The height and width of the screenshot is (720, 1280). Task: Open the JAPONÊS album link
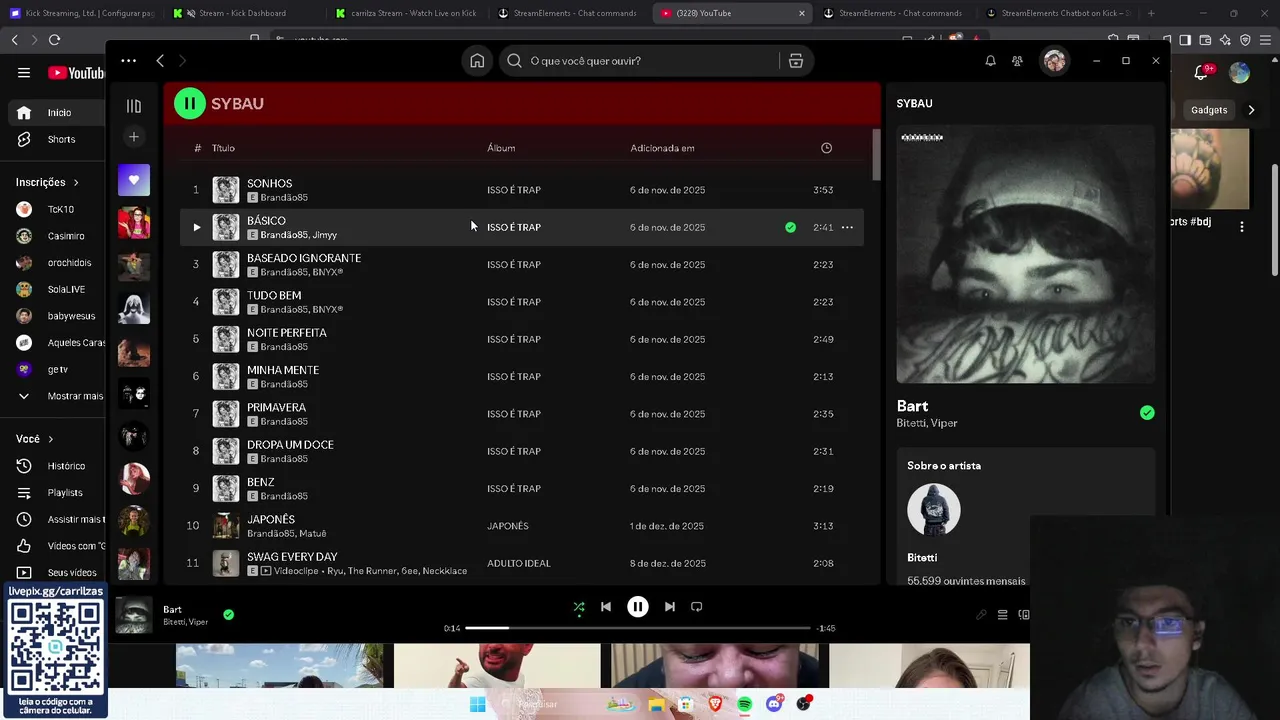(x=508, y=526)
